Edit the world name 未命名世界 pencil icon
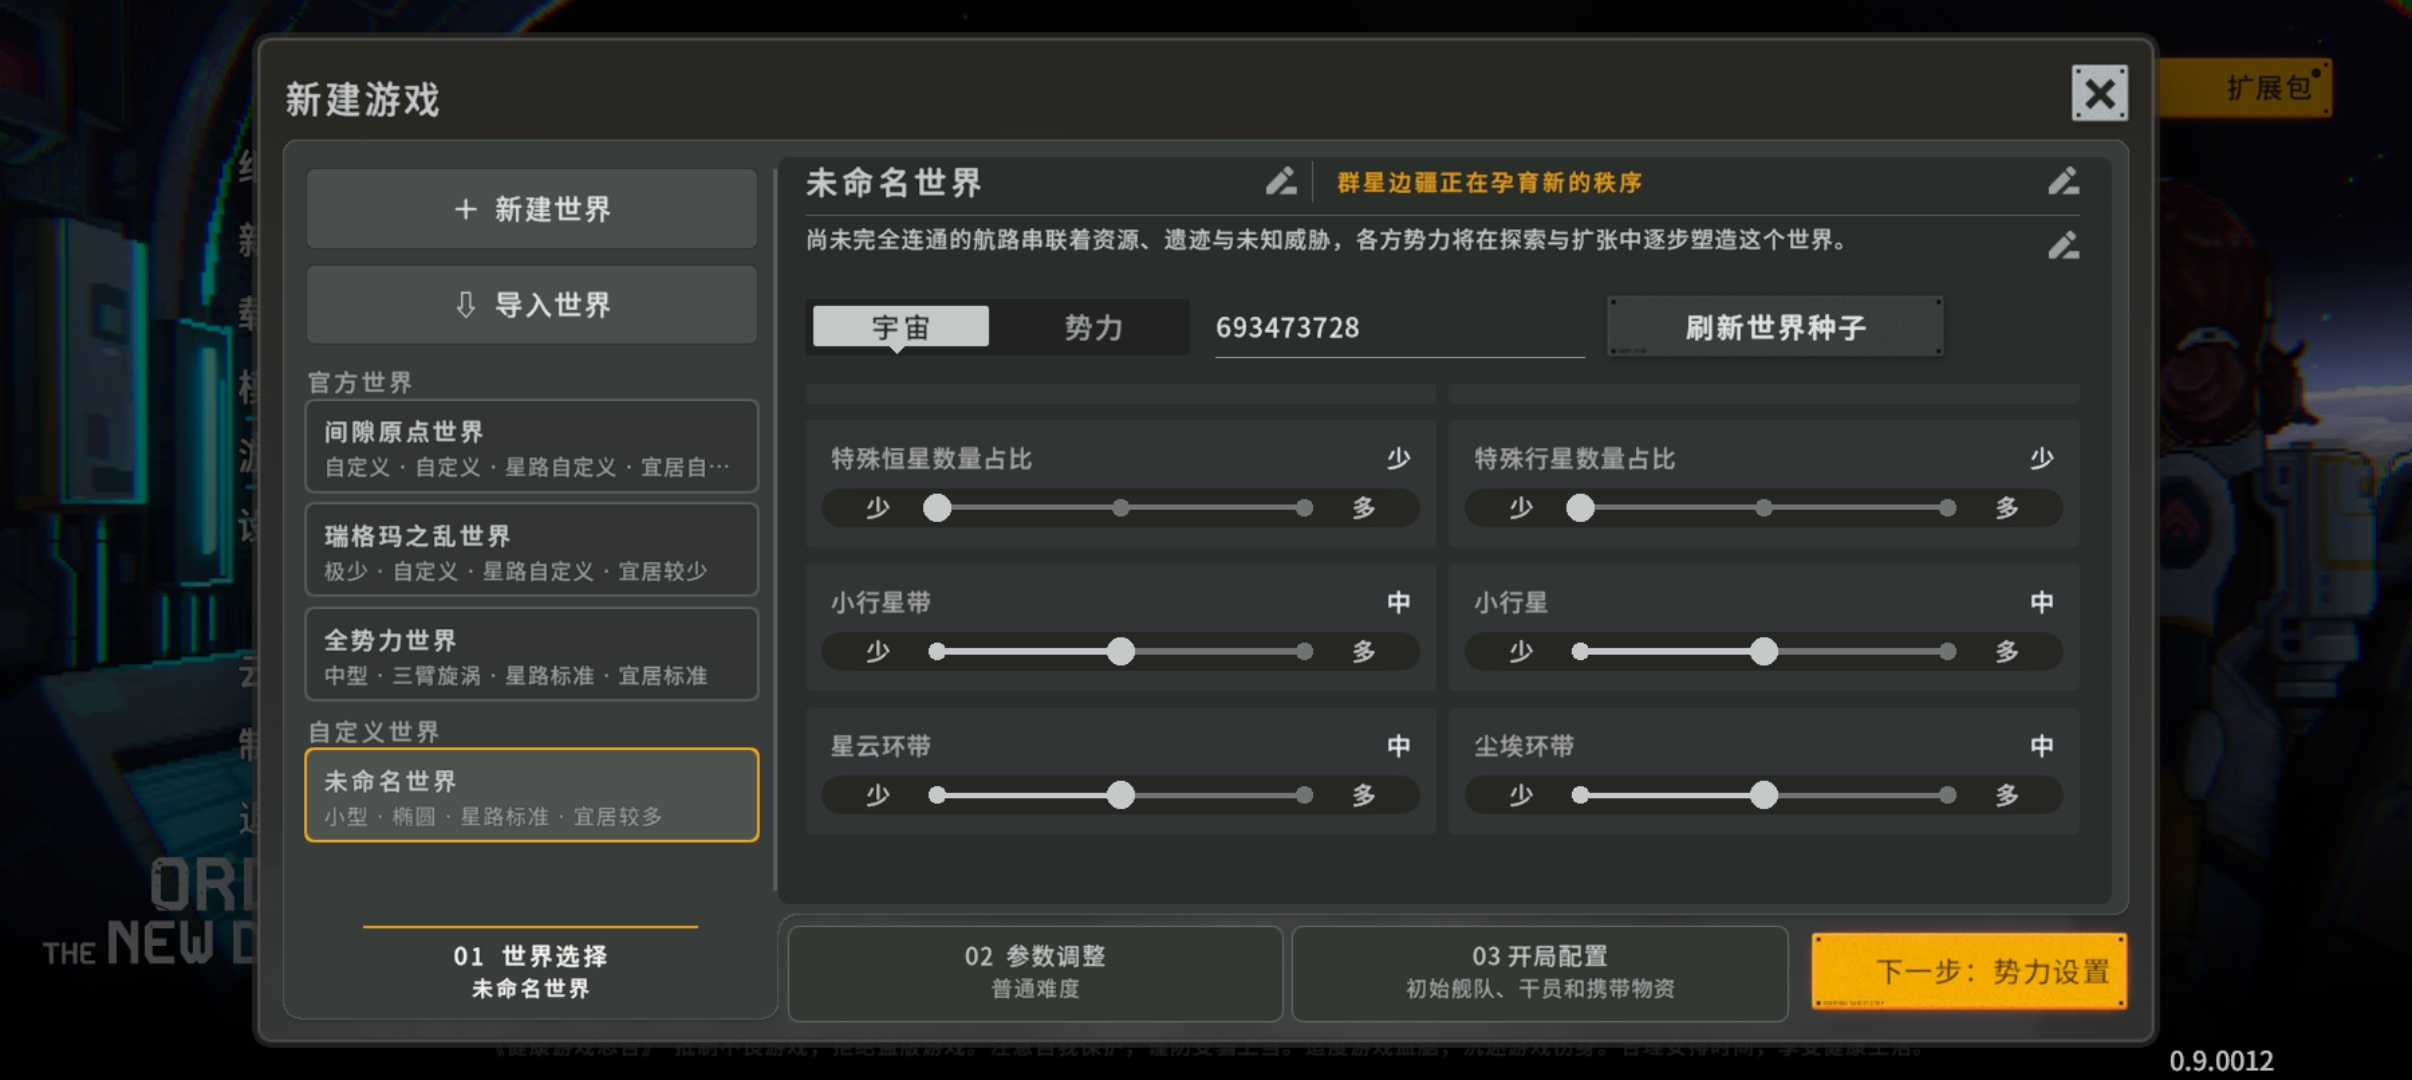Image resolution: width=2412 pixels, height=1080 pixels. [1280, 182]
